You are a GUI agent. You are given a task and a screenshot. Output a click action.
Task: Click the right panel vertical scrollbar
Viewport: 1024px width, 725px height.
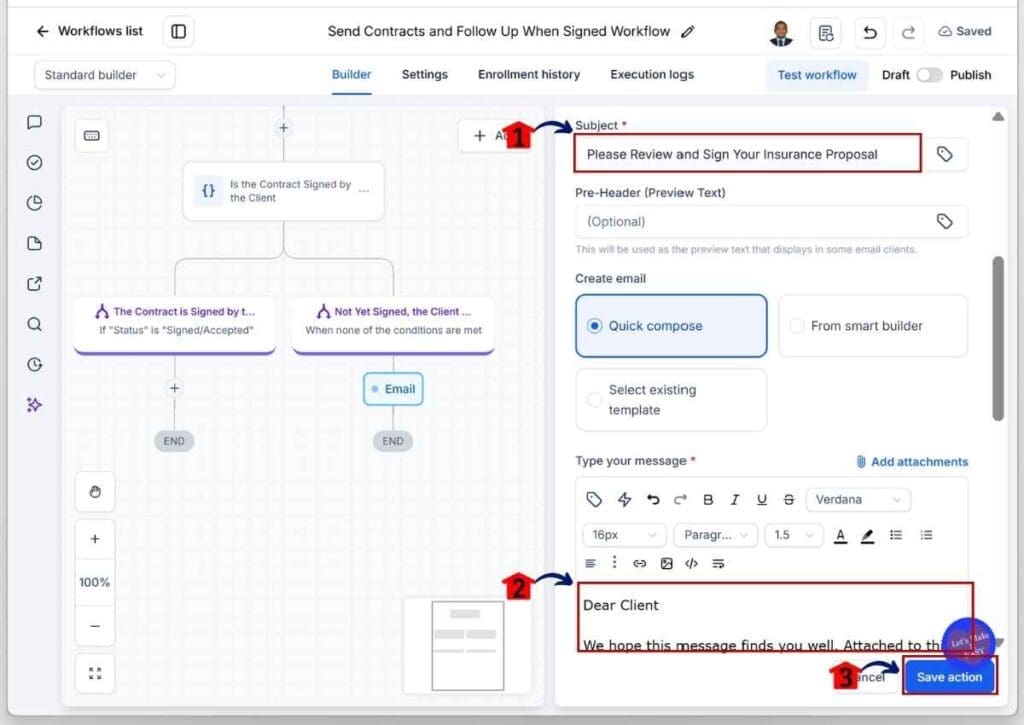pyautogui.click(x=997, y=338)
